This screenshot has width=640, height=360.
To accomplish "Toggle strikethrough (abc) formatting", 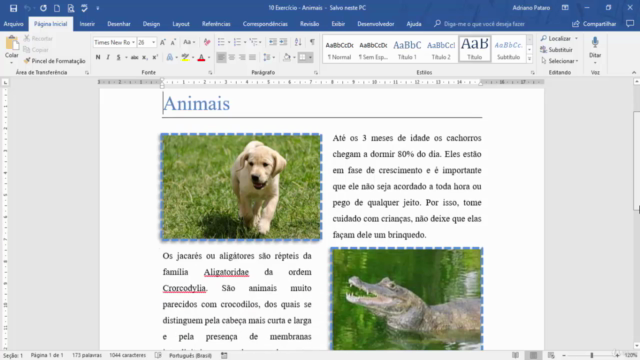I will [x=134, y=58].
